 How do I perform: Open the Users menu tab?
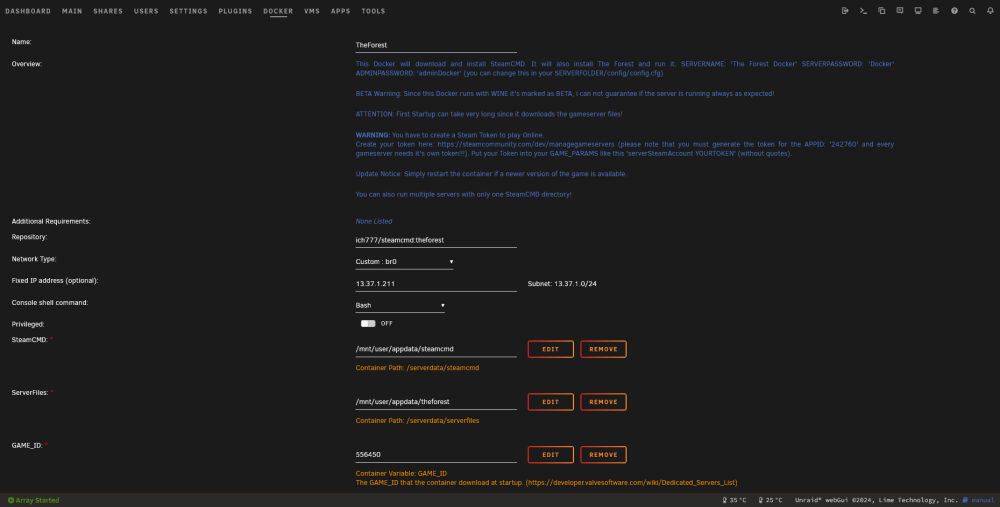coord(146,11)
